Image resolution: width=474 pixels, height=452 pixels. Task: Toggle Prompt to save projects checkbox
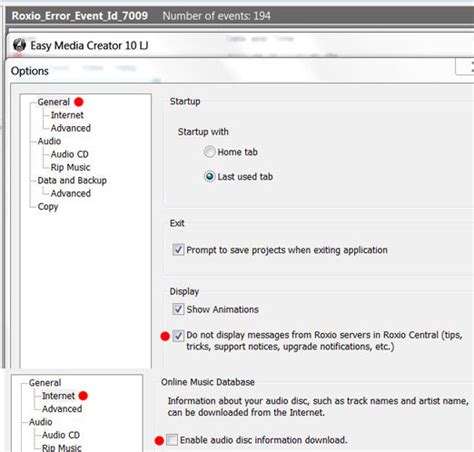(x=178, y=250)
